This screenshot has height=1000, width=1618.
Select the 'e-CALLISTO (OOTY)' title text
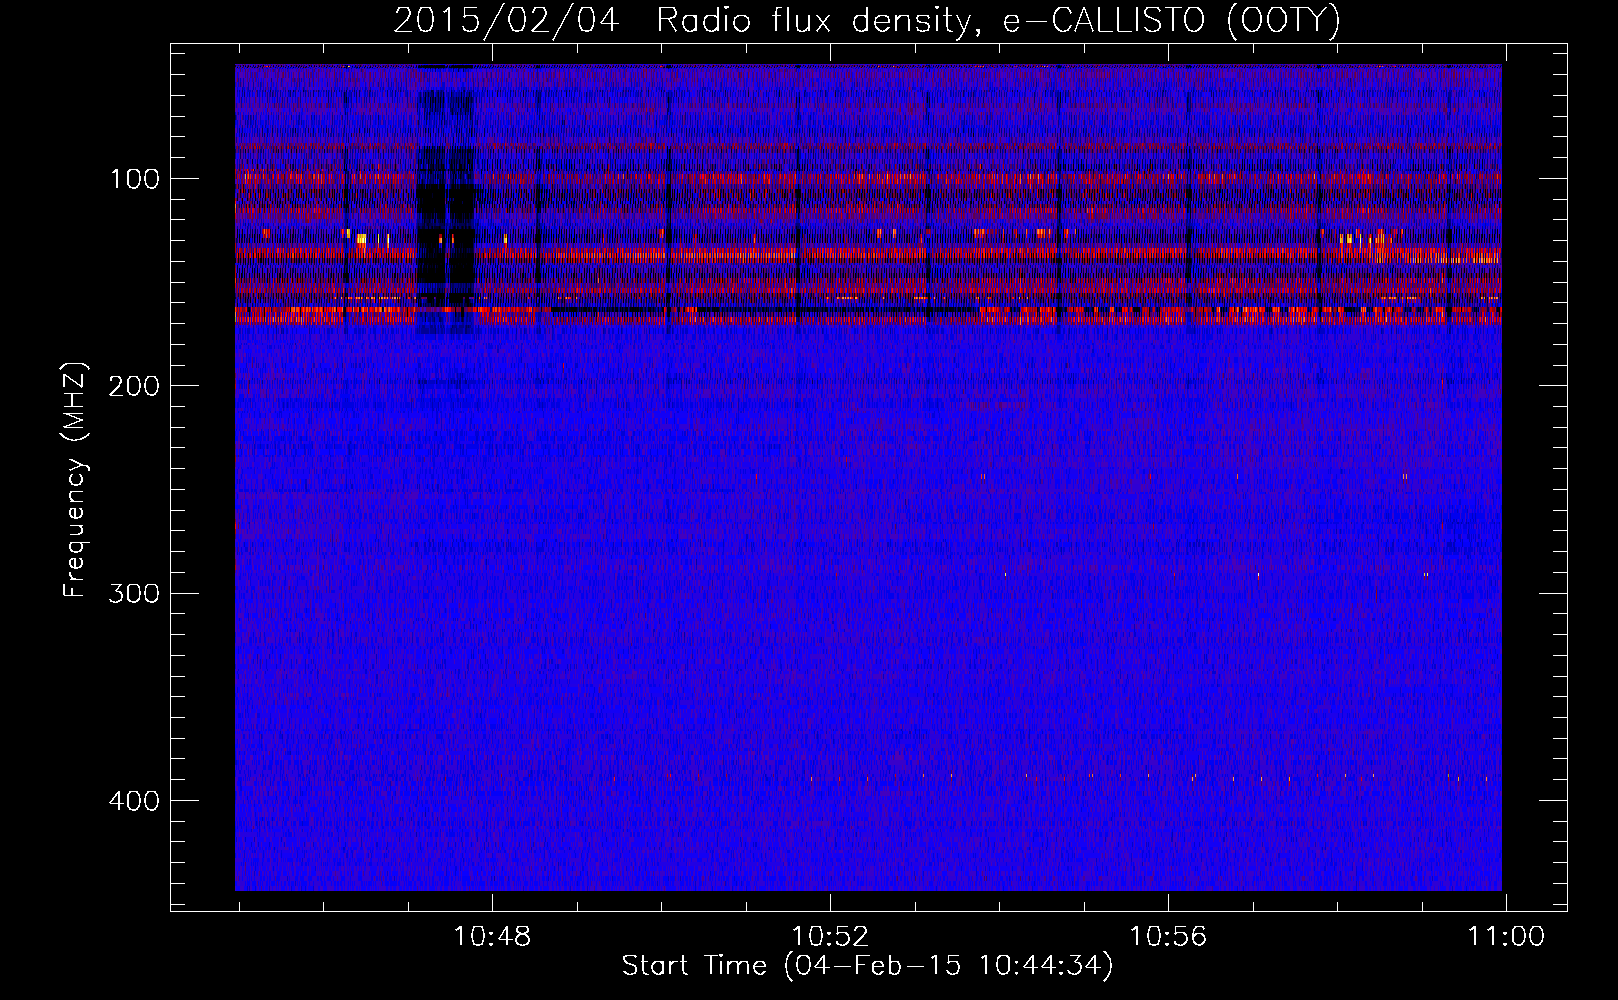tap(1171, 21)
